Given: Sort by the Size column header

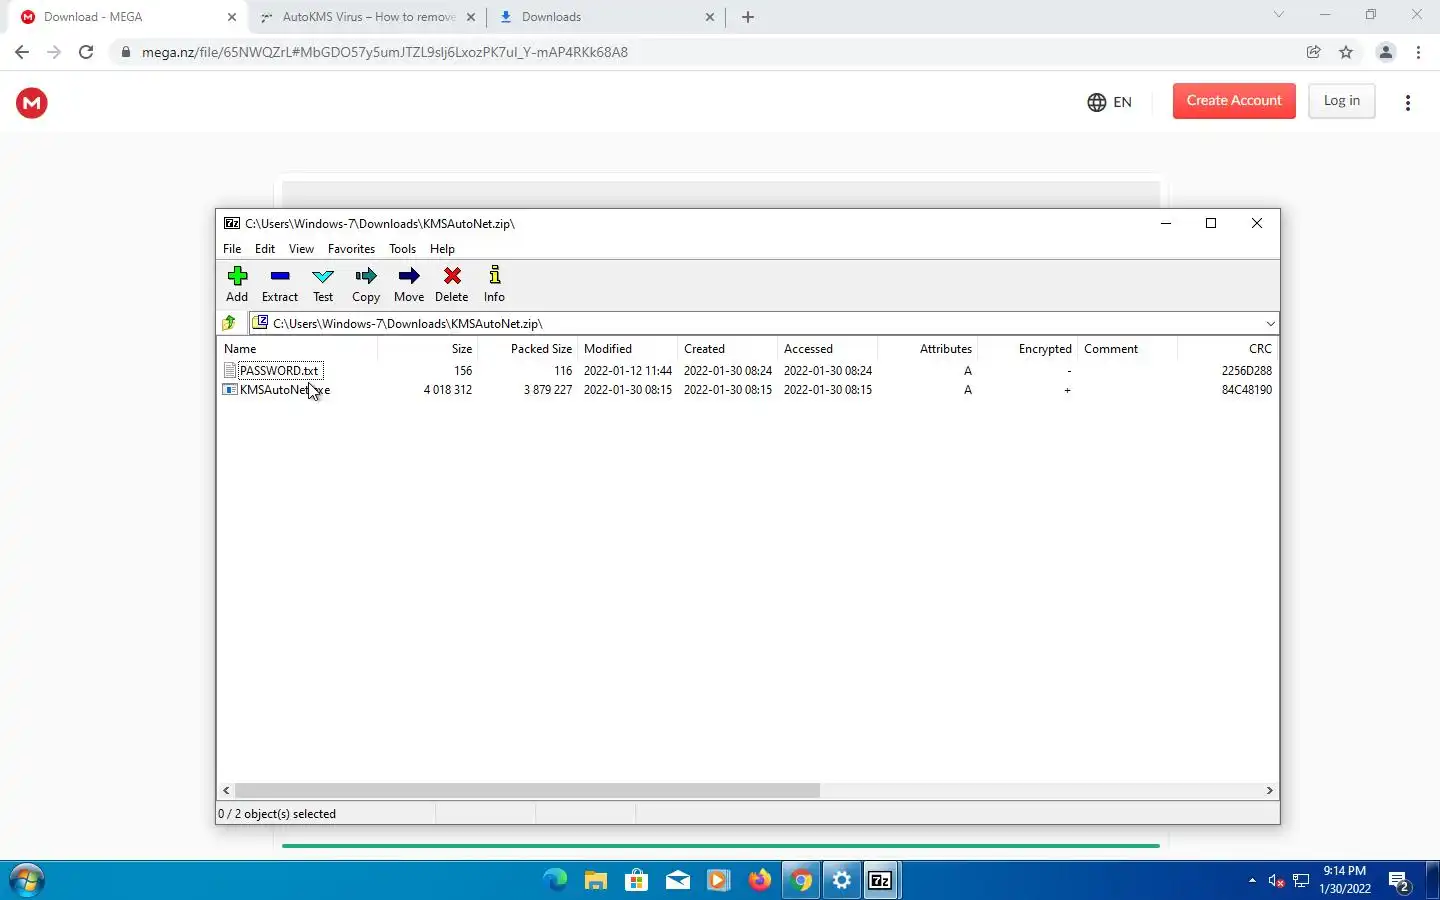Looking at the screenshot, I should click(428, 349).
